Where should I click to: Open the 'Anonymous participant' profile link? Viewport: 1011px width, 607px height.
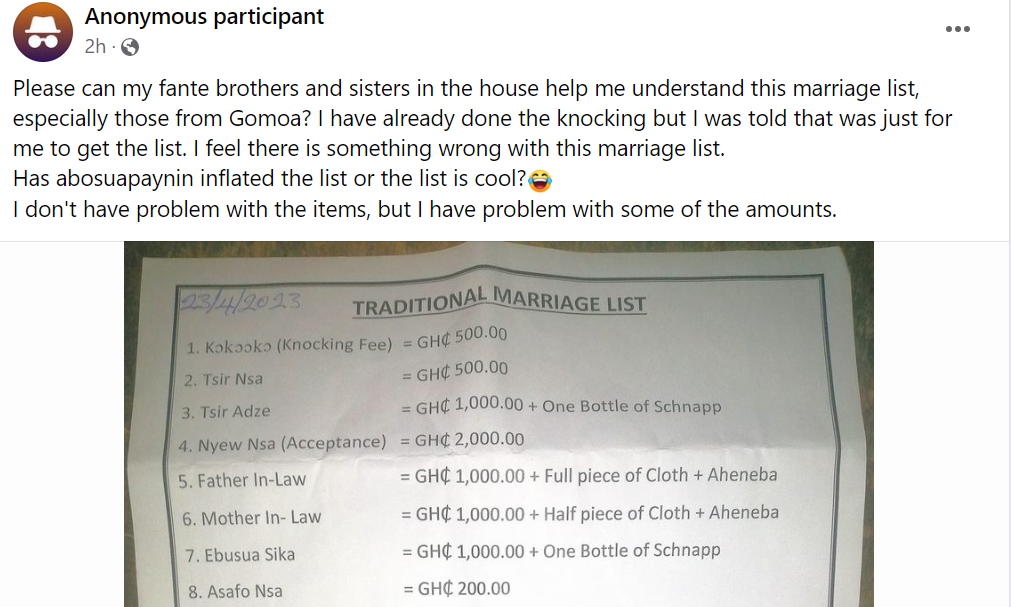[204, 16]
